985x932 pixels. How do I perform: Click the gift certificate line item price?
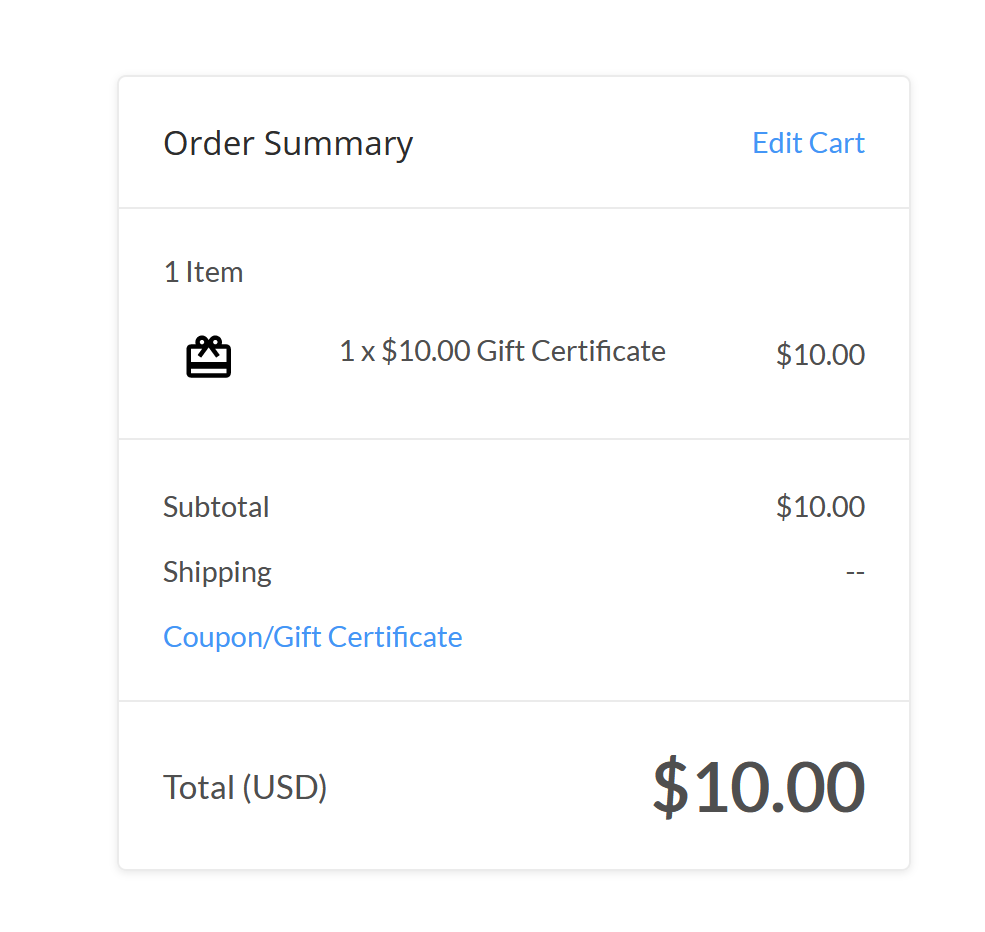click(x=820, y=355)
